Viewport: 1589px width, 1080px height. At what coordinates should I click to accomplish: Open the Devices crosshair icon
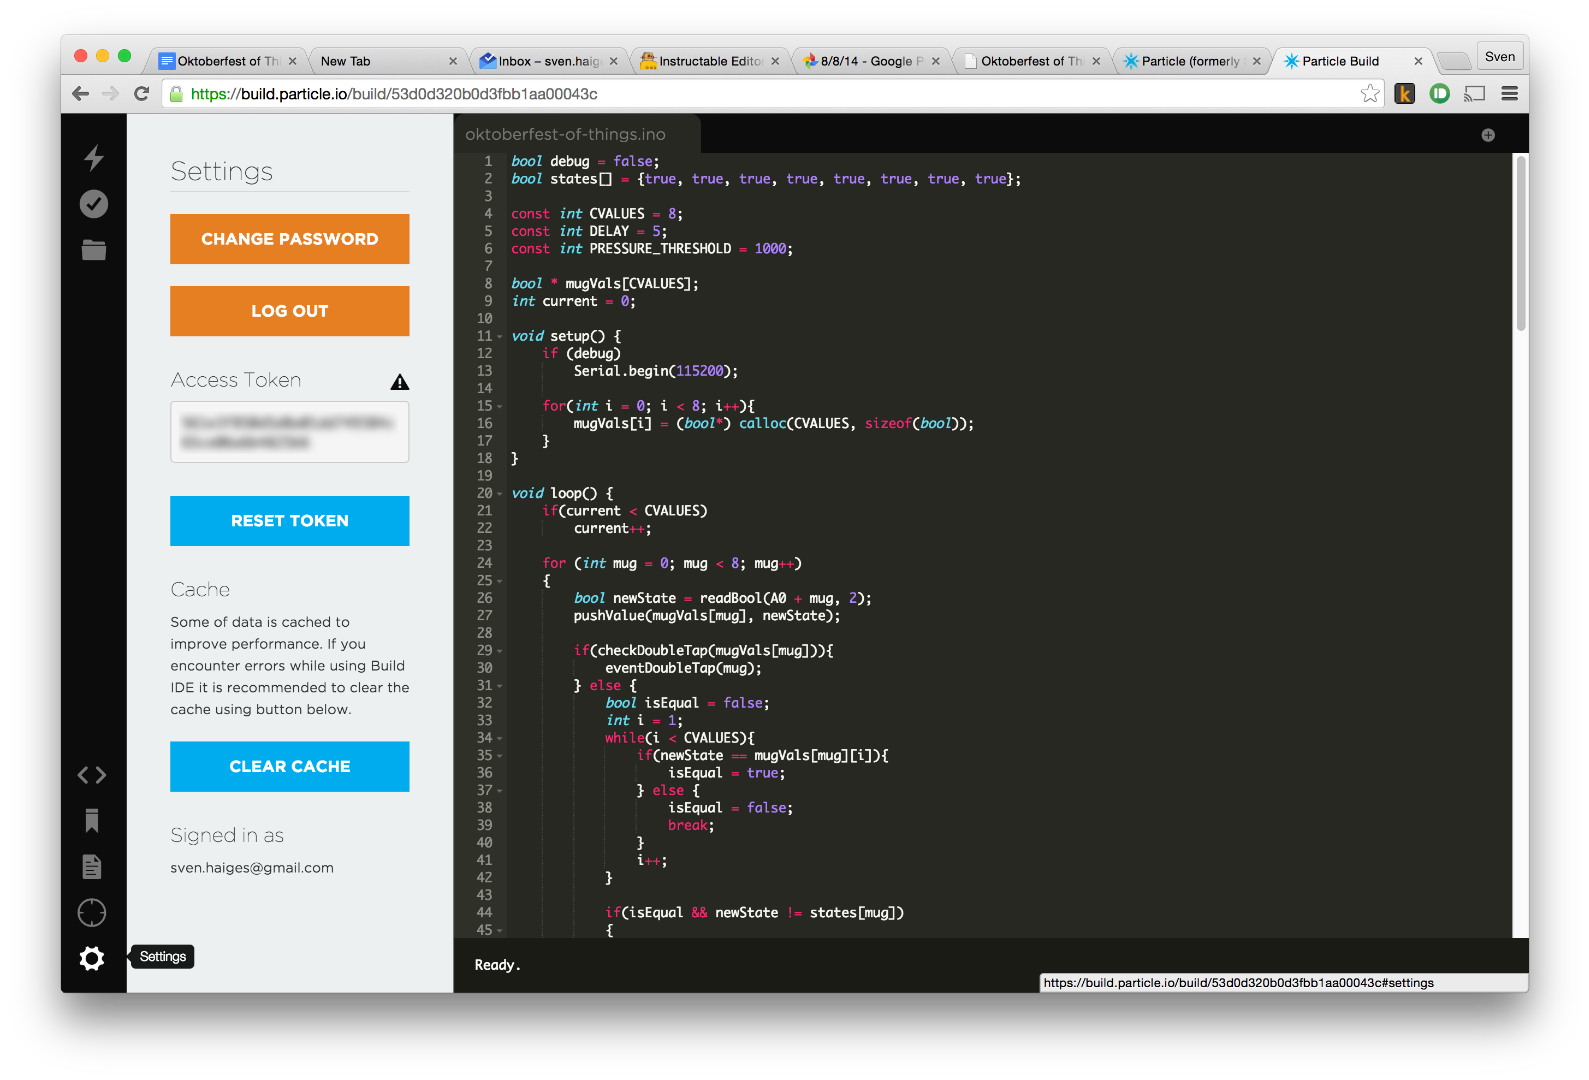pos(92,913)
